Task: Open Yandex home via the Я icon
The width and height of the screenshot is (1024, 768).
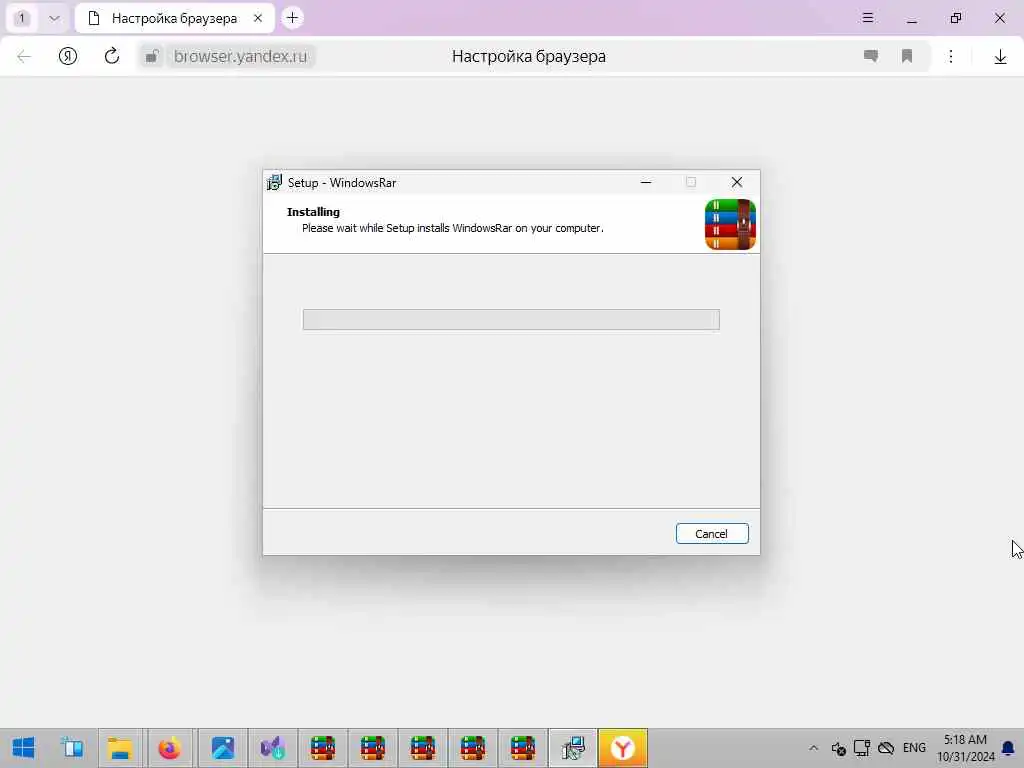Action: (x=68, y=56)
